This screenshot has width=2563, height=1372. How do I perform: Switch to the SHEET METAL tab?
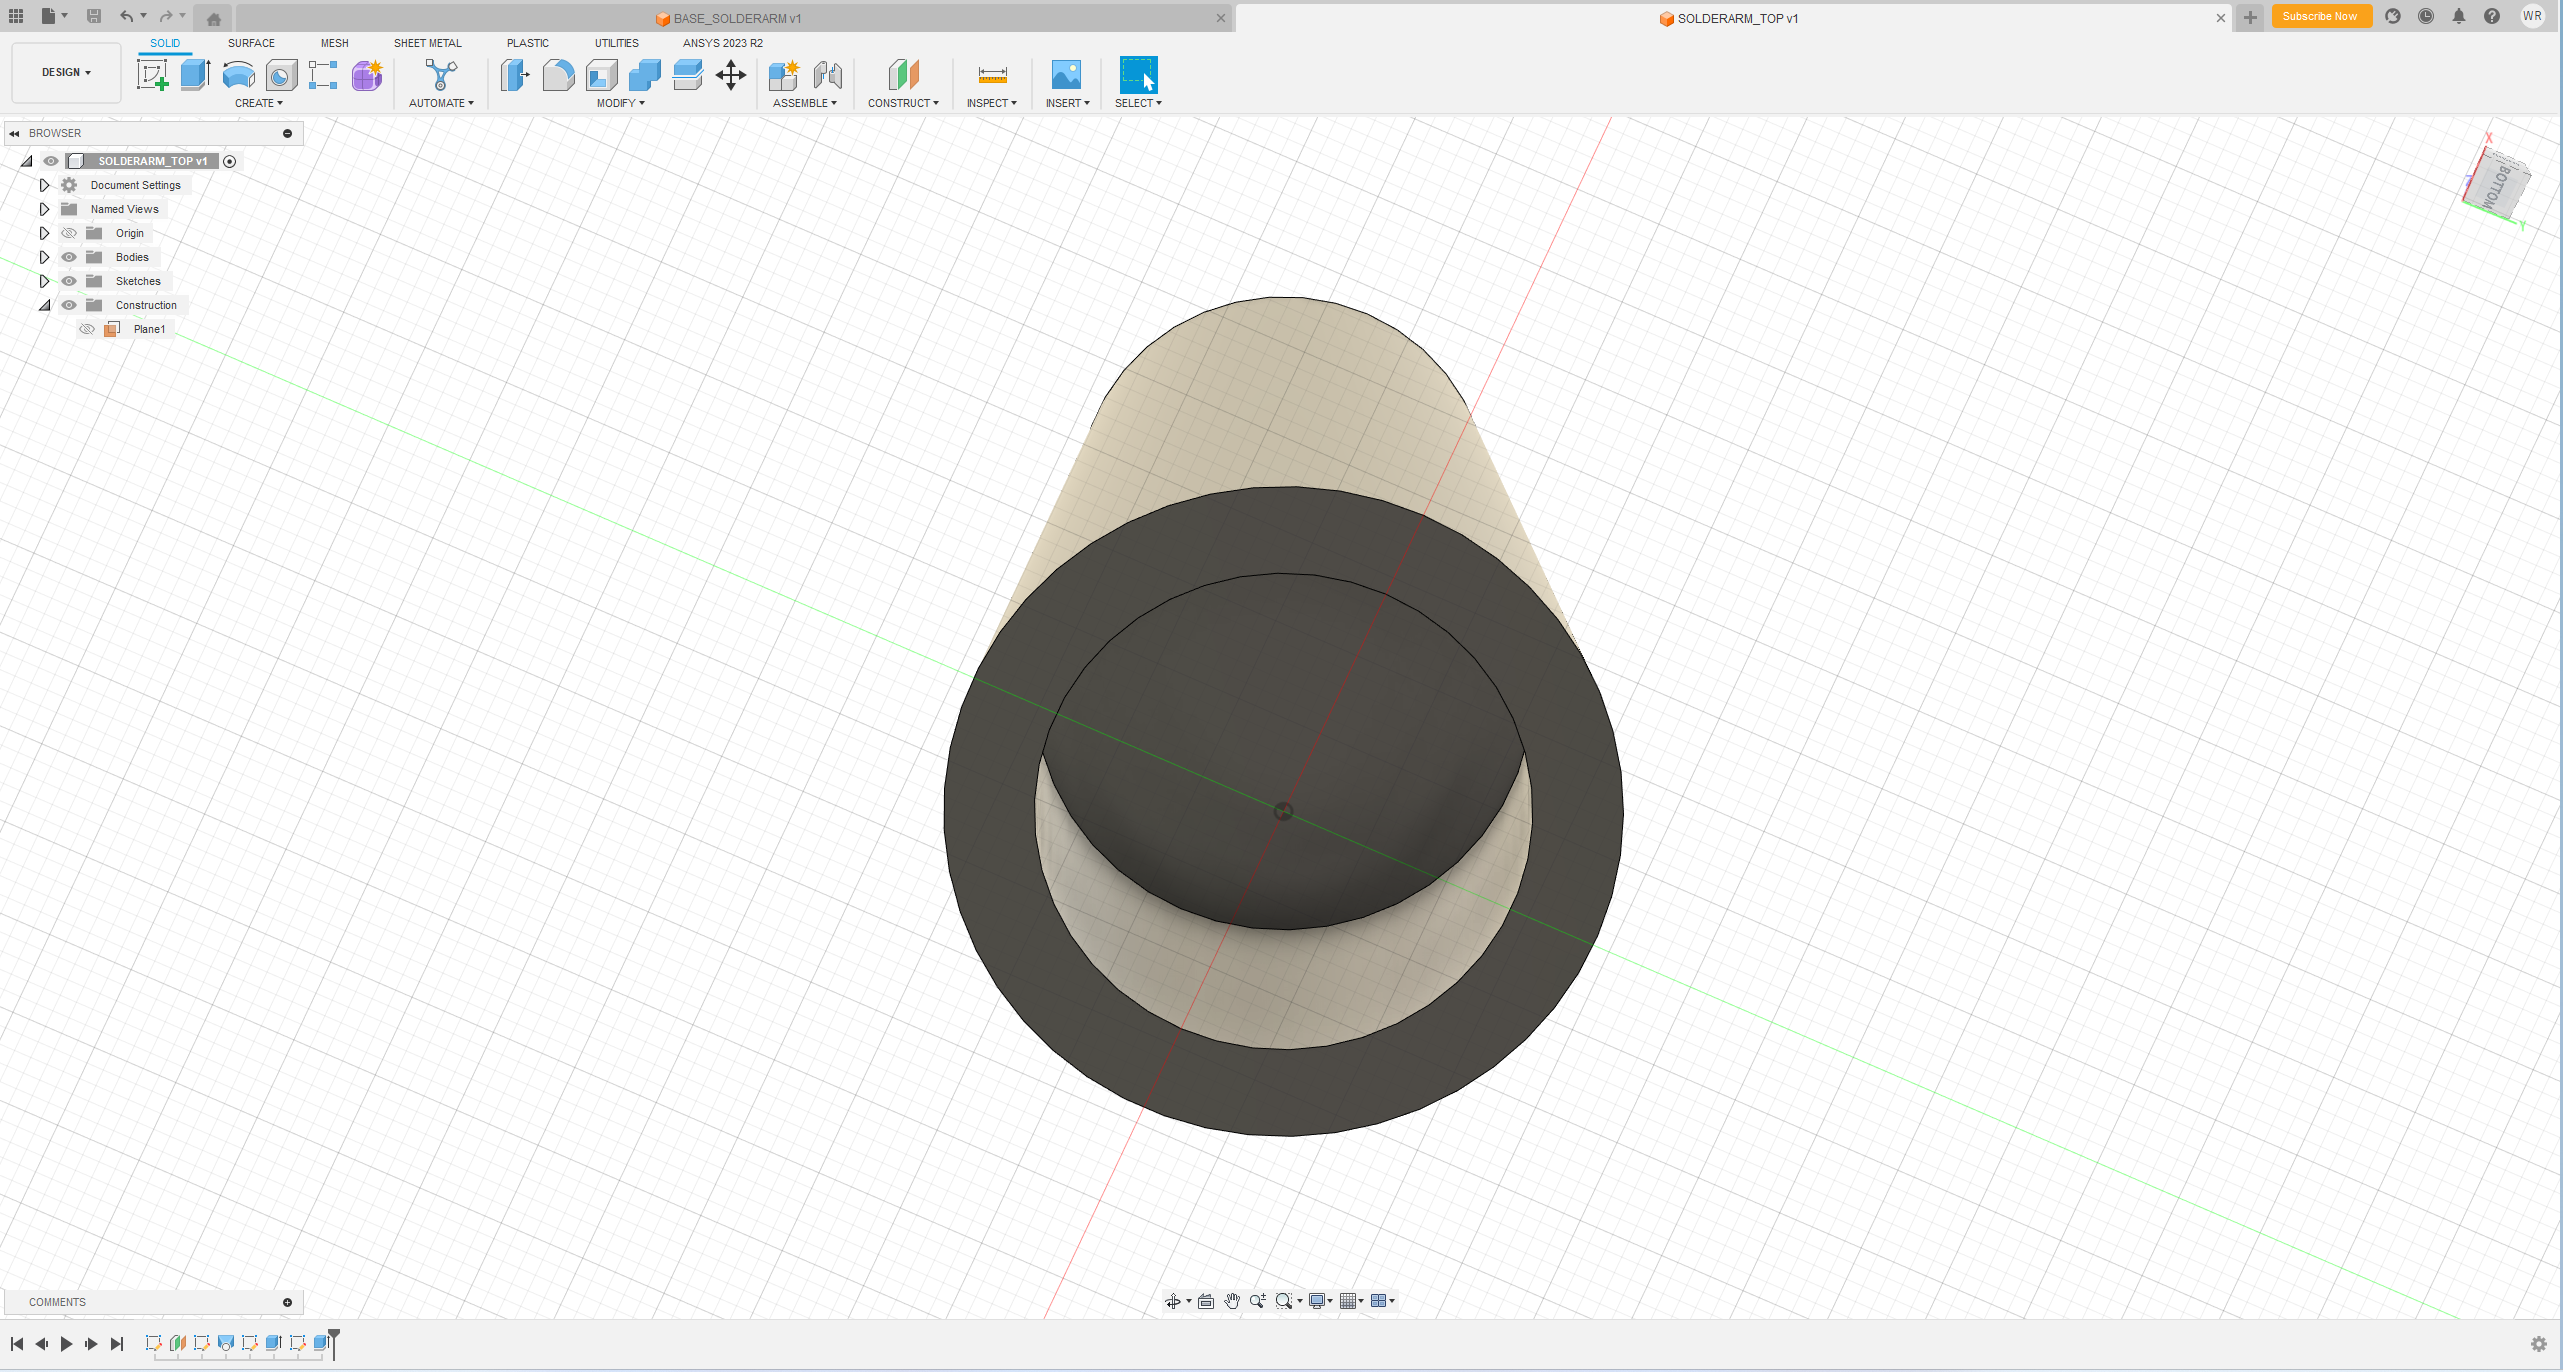coord(427,43)
